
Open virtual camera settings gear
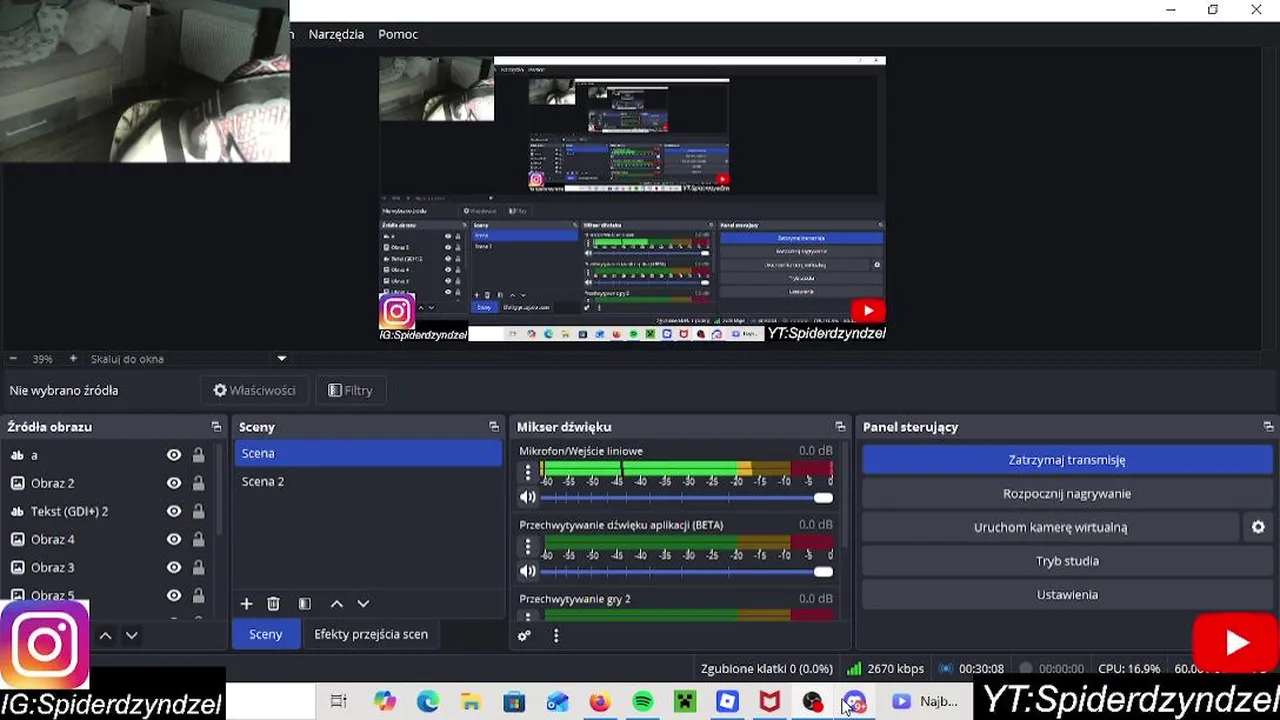pyautogui.click(x=1258, y=527)
